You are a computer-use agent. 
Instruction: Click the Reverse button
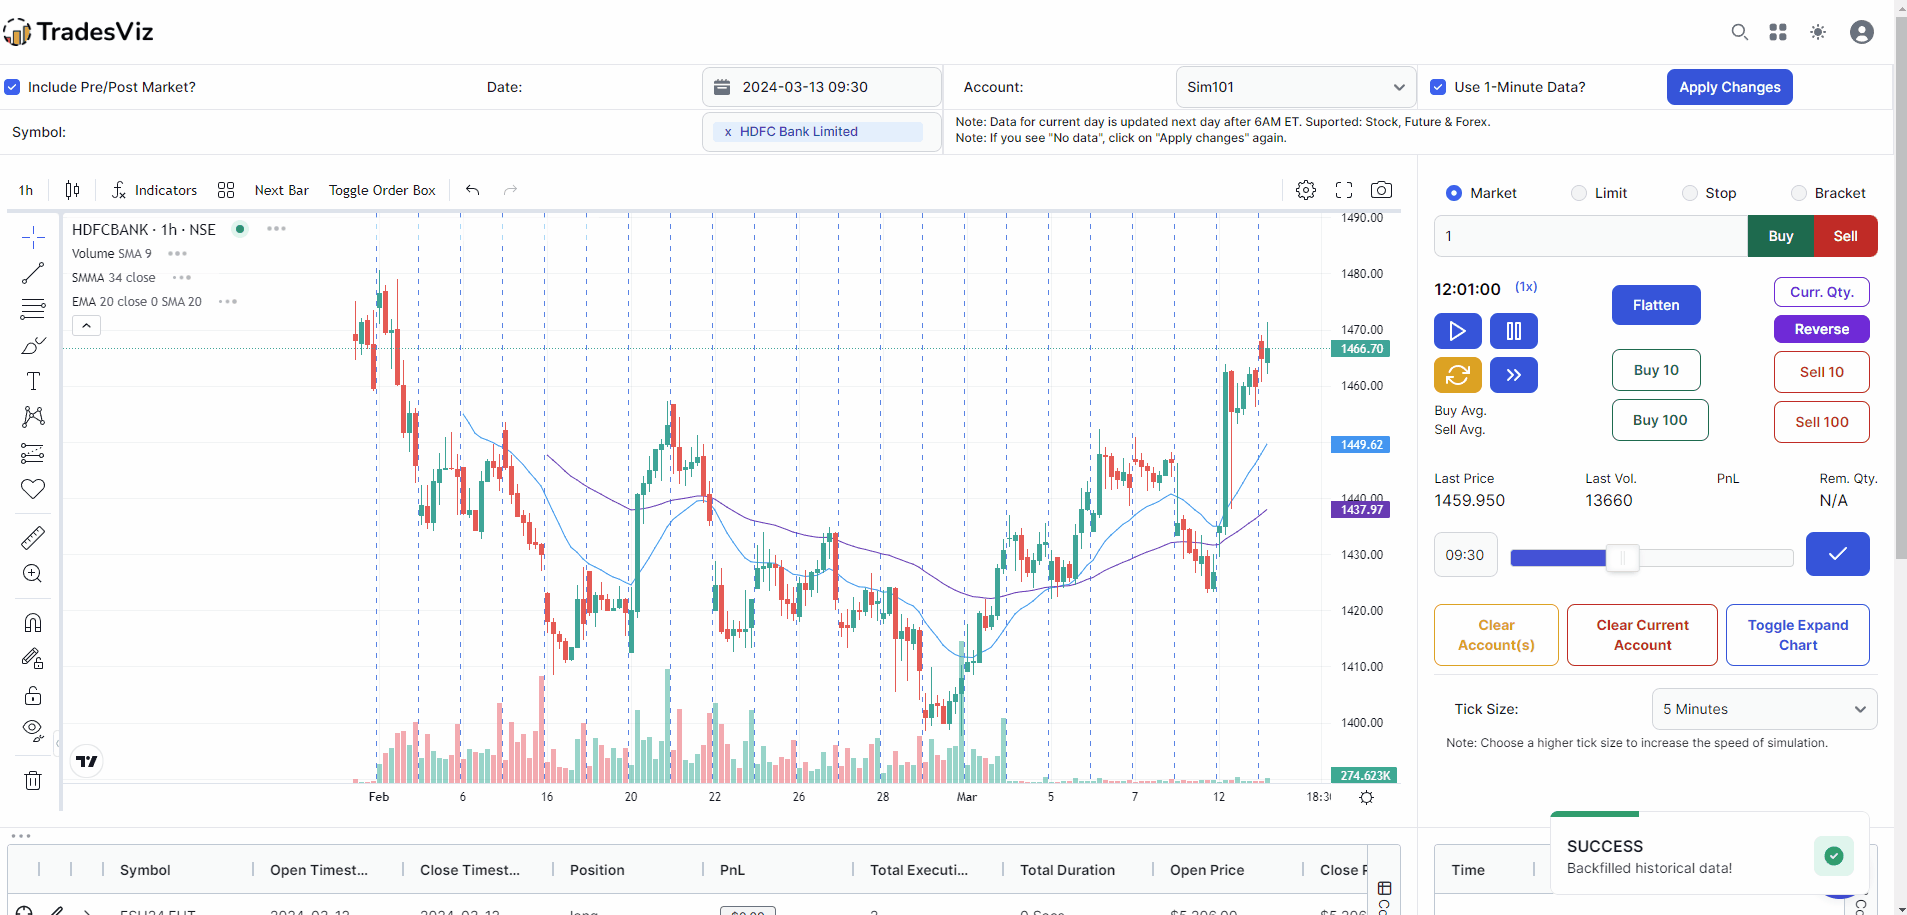coord(1821,329)
